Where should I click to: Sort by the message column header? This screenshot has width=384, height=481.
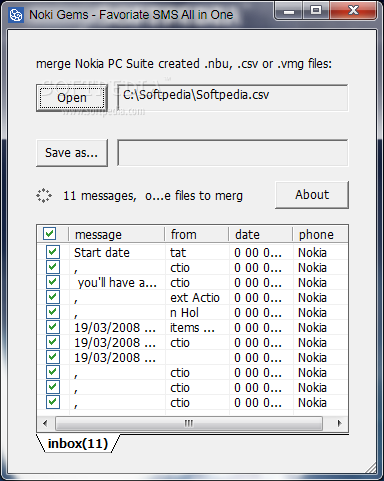116,234
